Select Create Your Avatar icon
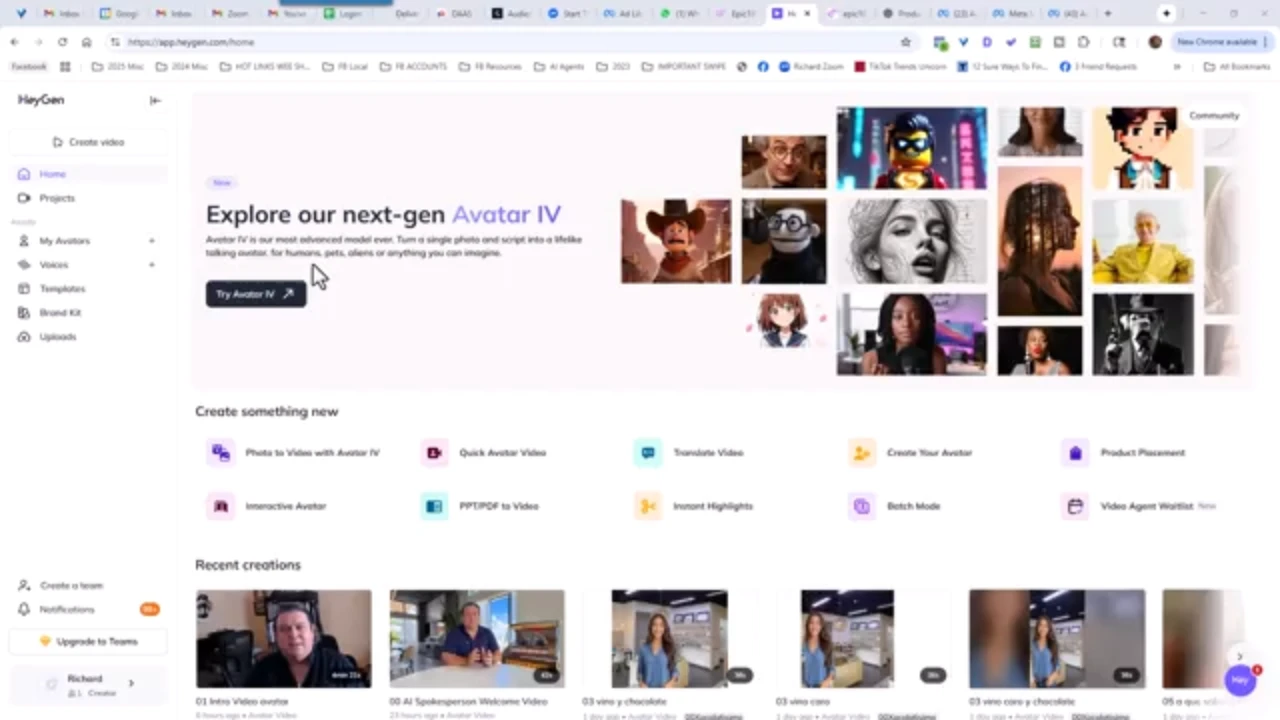 click(x=861, y=453)
